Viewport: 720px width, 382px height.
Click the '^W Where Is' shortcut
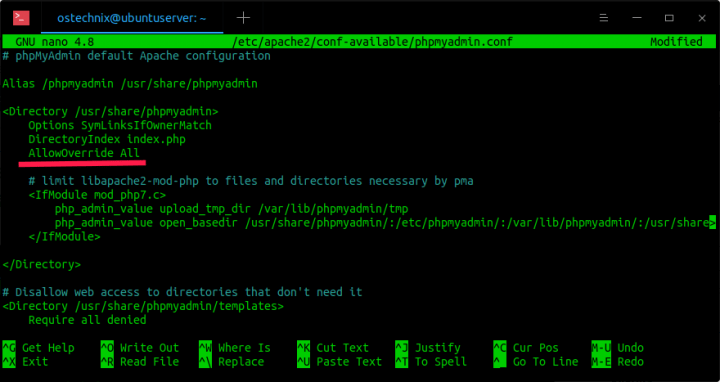point(235,348)
